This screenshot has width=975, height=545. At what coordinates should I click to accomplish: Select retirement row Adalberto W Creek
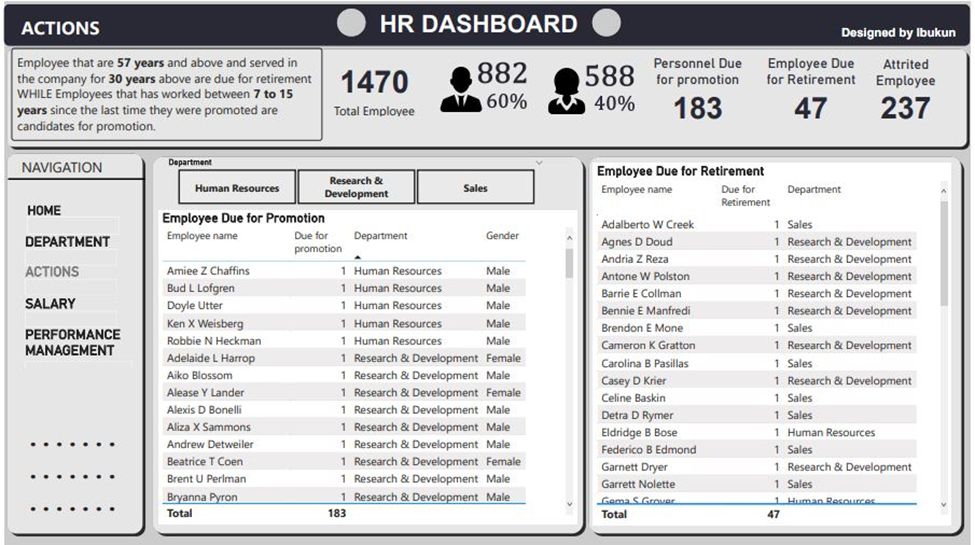(x=757, y=224)
